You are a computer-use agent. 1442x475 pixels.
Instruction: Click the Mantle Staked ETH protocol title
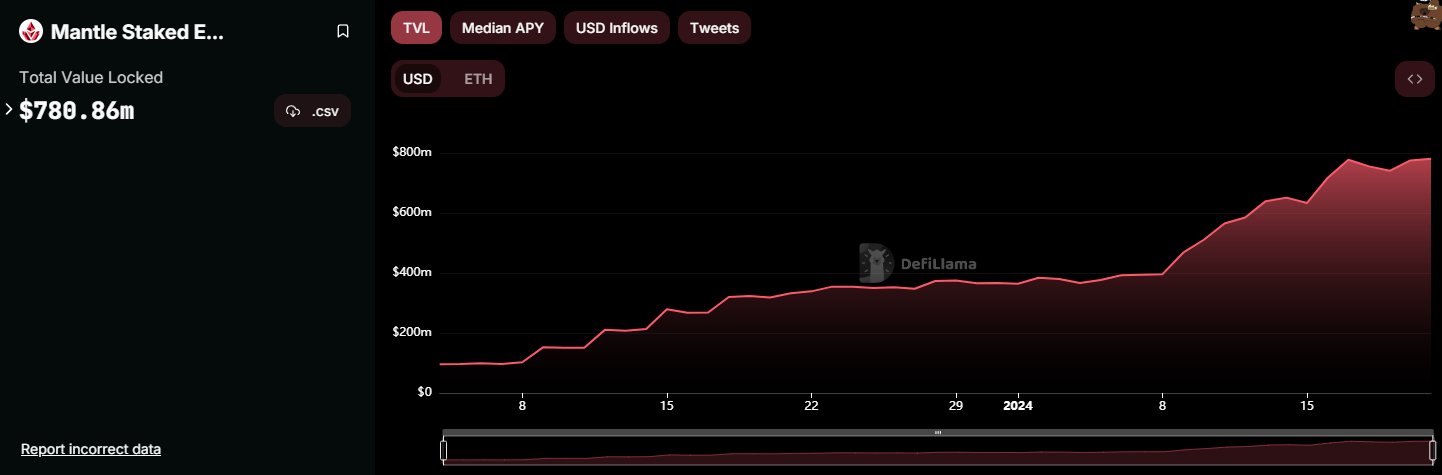click(x=137, y=31)
